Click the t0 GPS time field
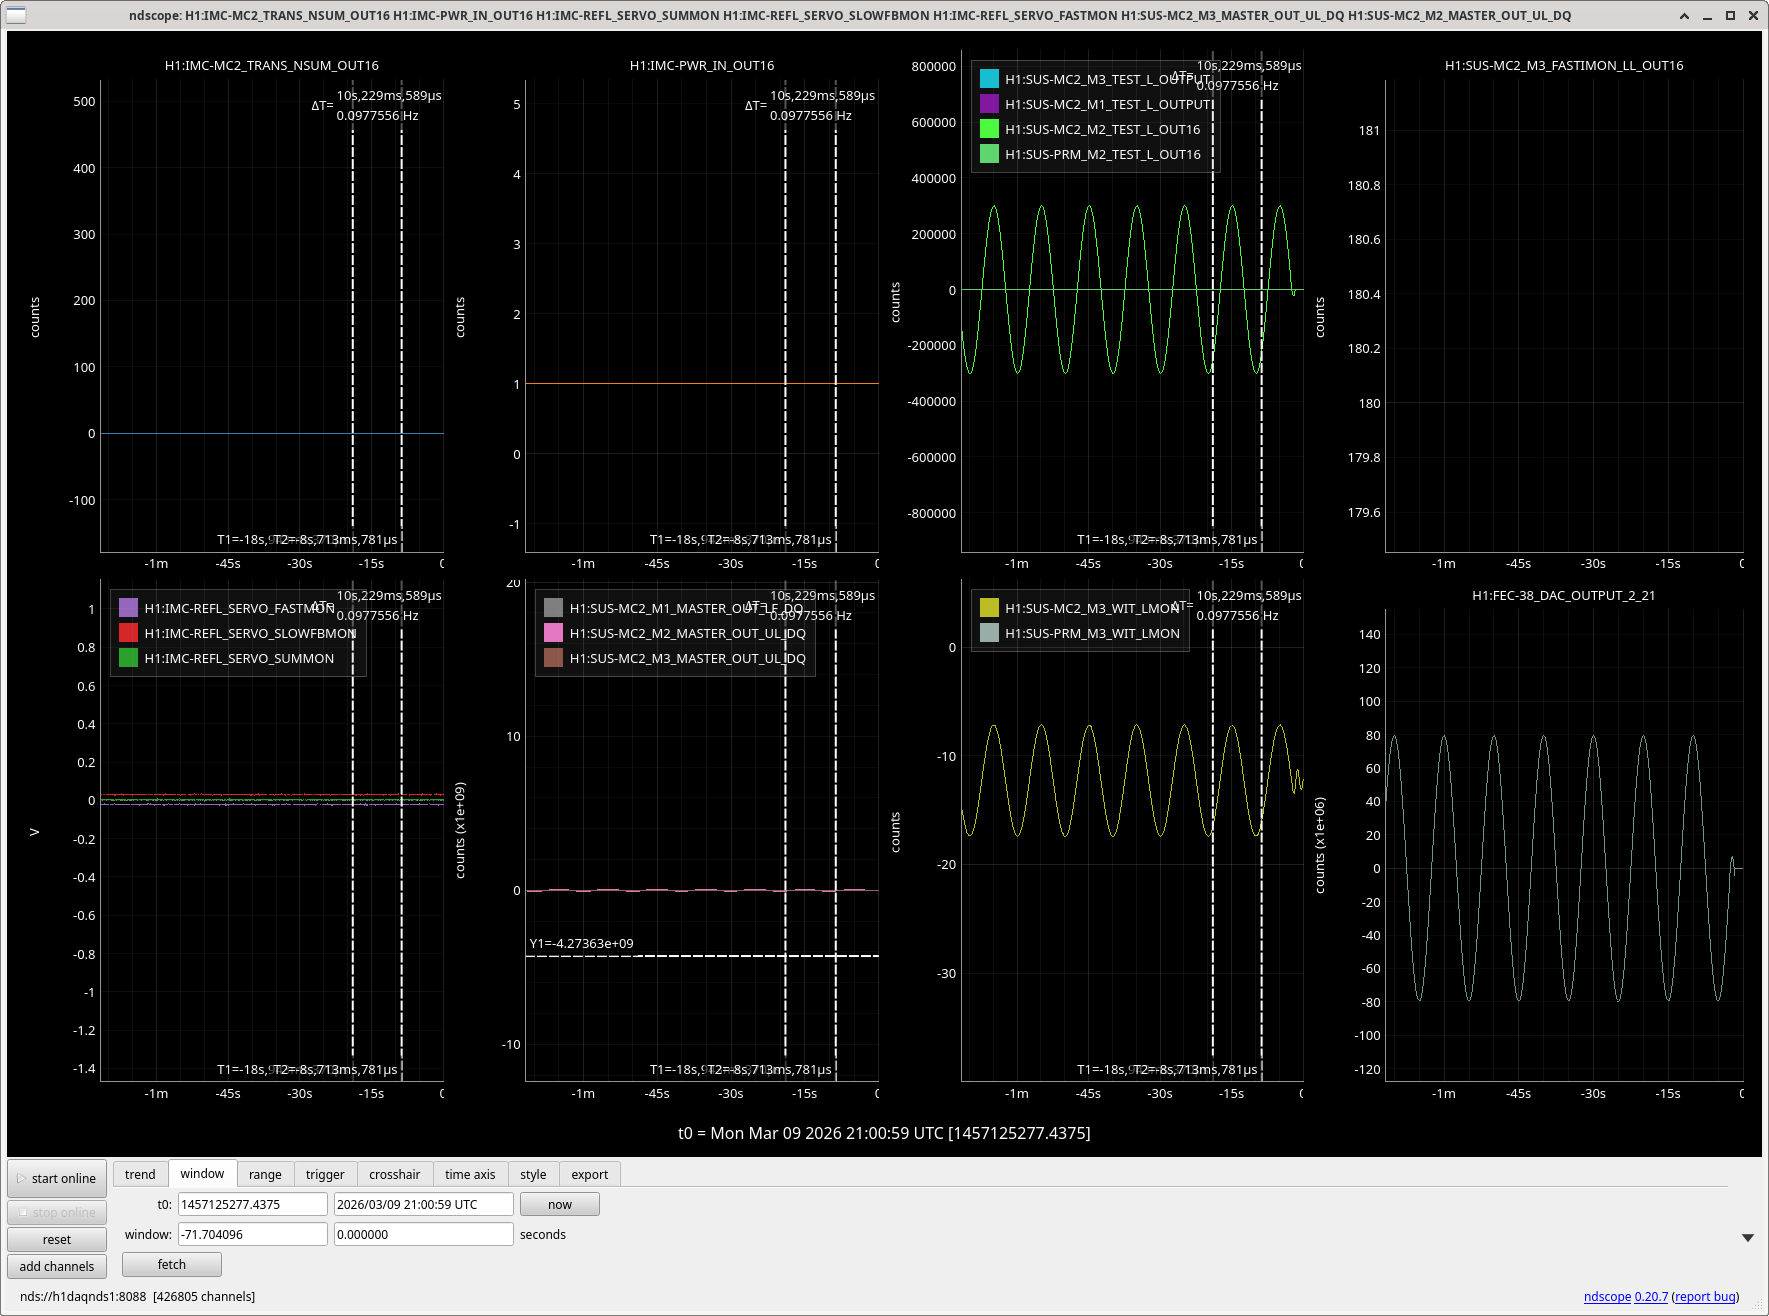 click(x=253, y=1204)
